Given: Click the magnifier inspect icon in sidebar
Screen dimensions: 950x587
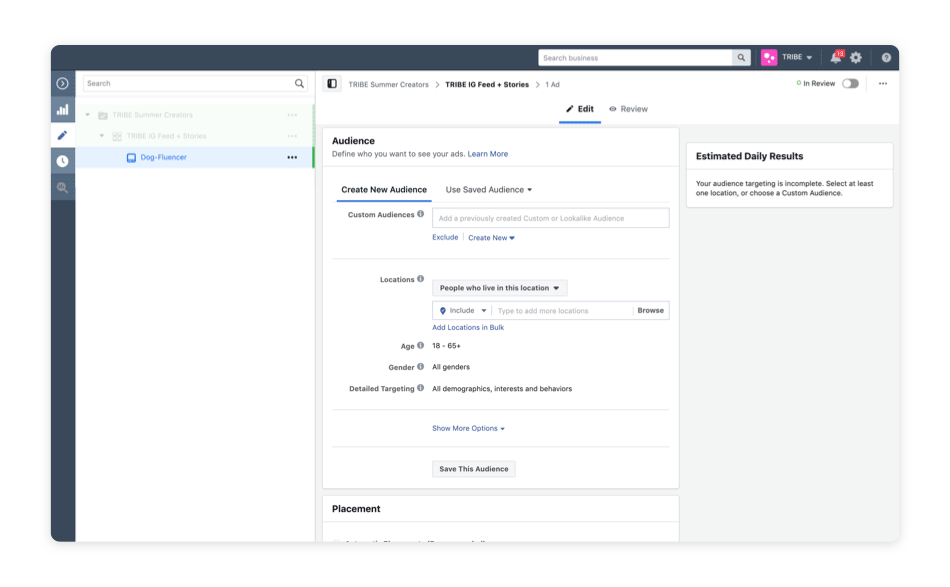Looking at the screenshot, I should [x=62, y=187].
